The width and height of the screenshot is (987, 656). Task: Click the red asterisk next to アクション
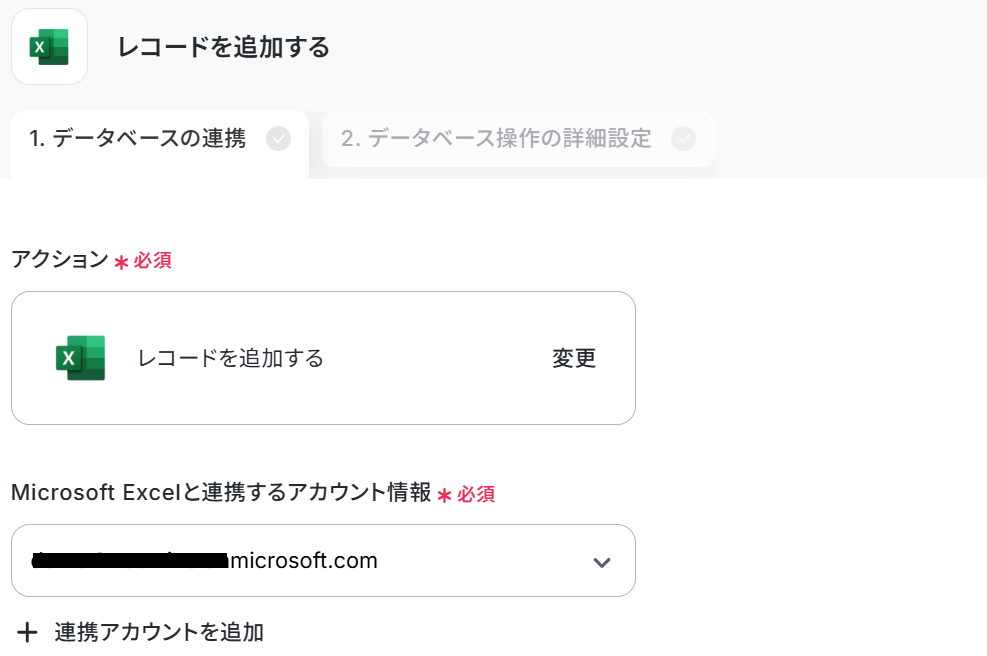pyautogui.click(x=121, y=262)
